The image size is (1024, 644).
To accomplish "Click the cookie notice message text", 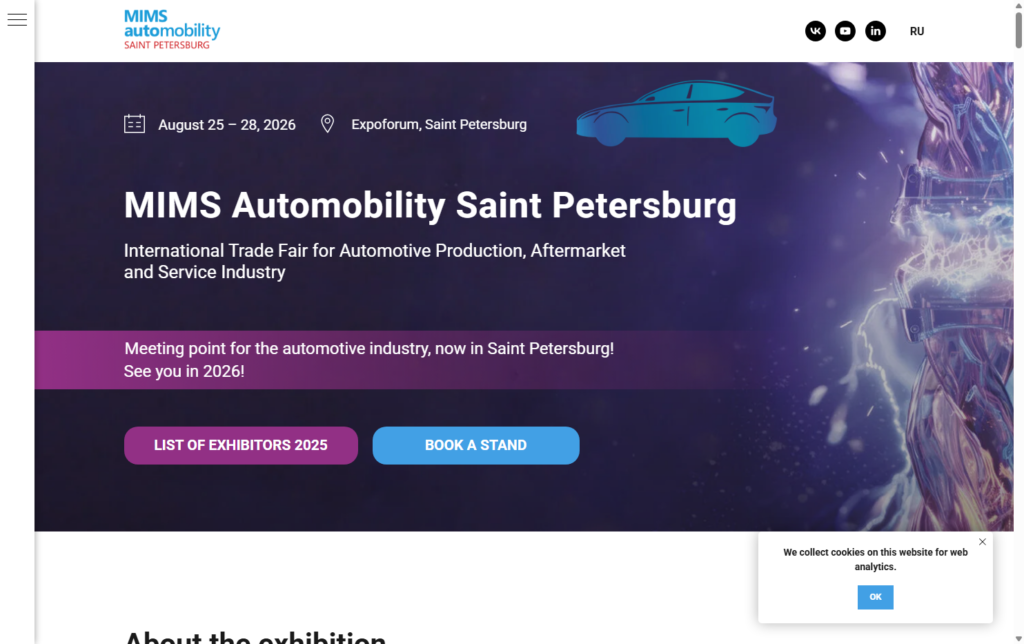I will coord(875,559).
